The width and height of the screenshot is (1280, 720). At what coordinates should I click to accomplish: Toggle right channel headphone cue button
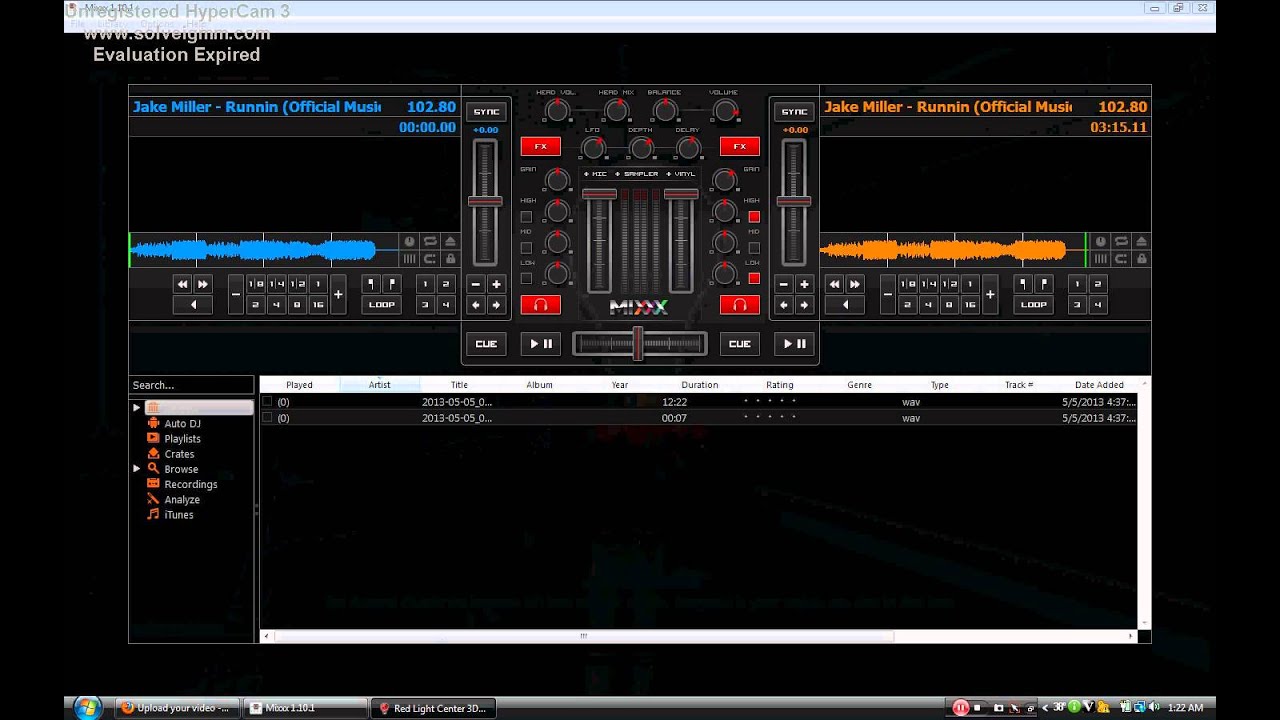(740, 305)
